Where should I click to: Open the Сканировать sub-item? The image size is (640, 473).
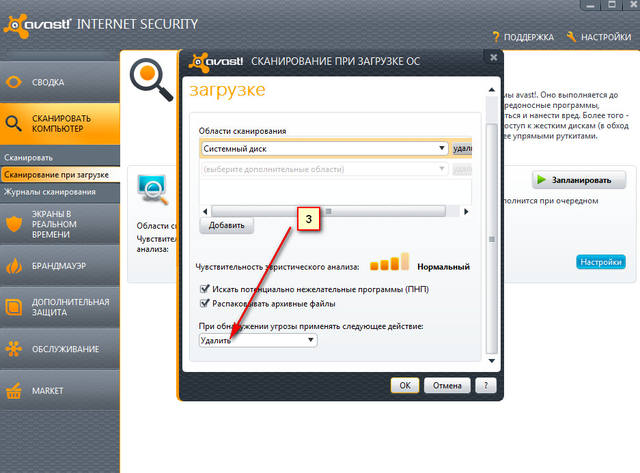pos(29,158)
